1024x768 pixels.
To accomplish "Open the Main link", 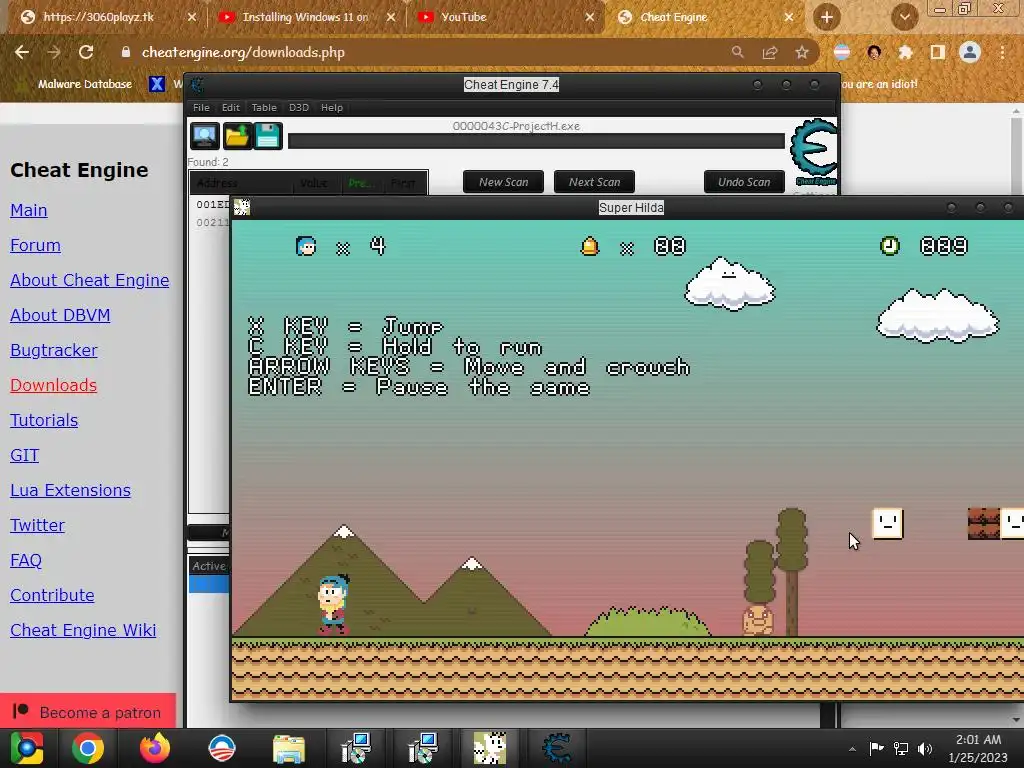I will 29,210.
